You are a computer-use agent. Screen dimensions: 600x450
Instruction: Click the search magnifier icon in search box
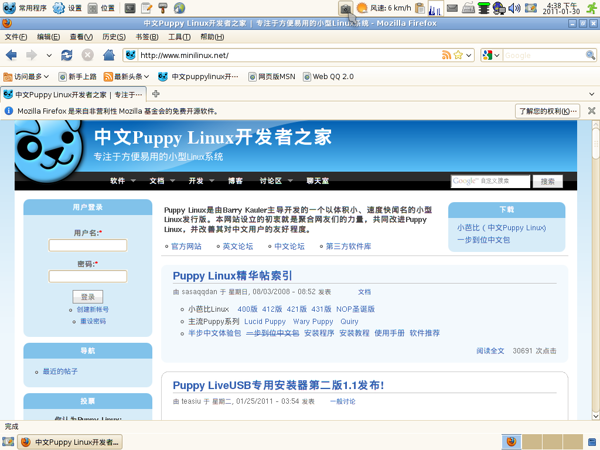[x=590, y=55]
